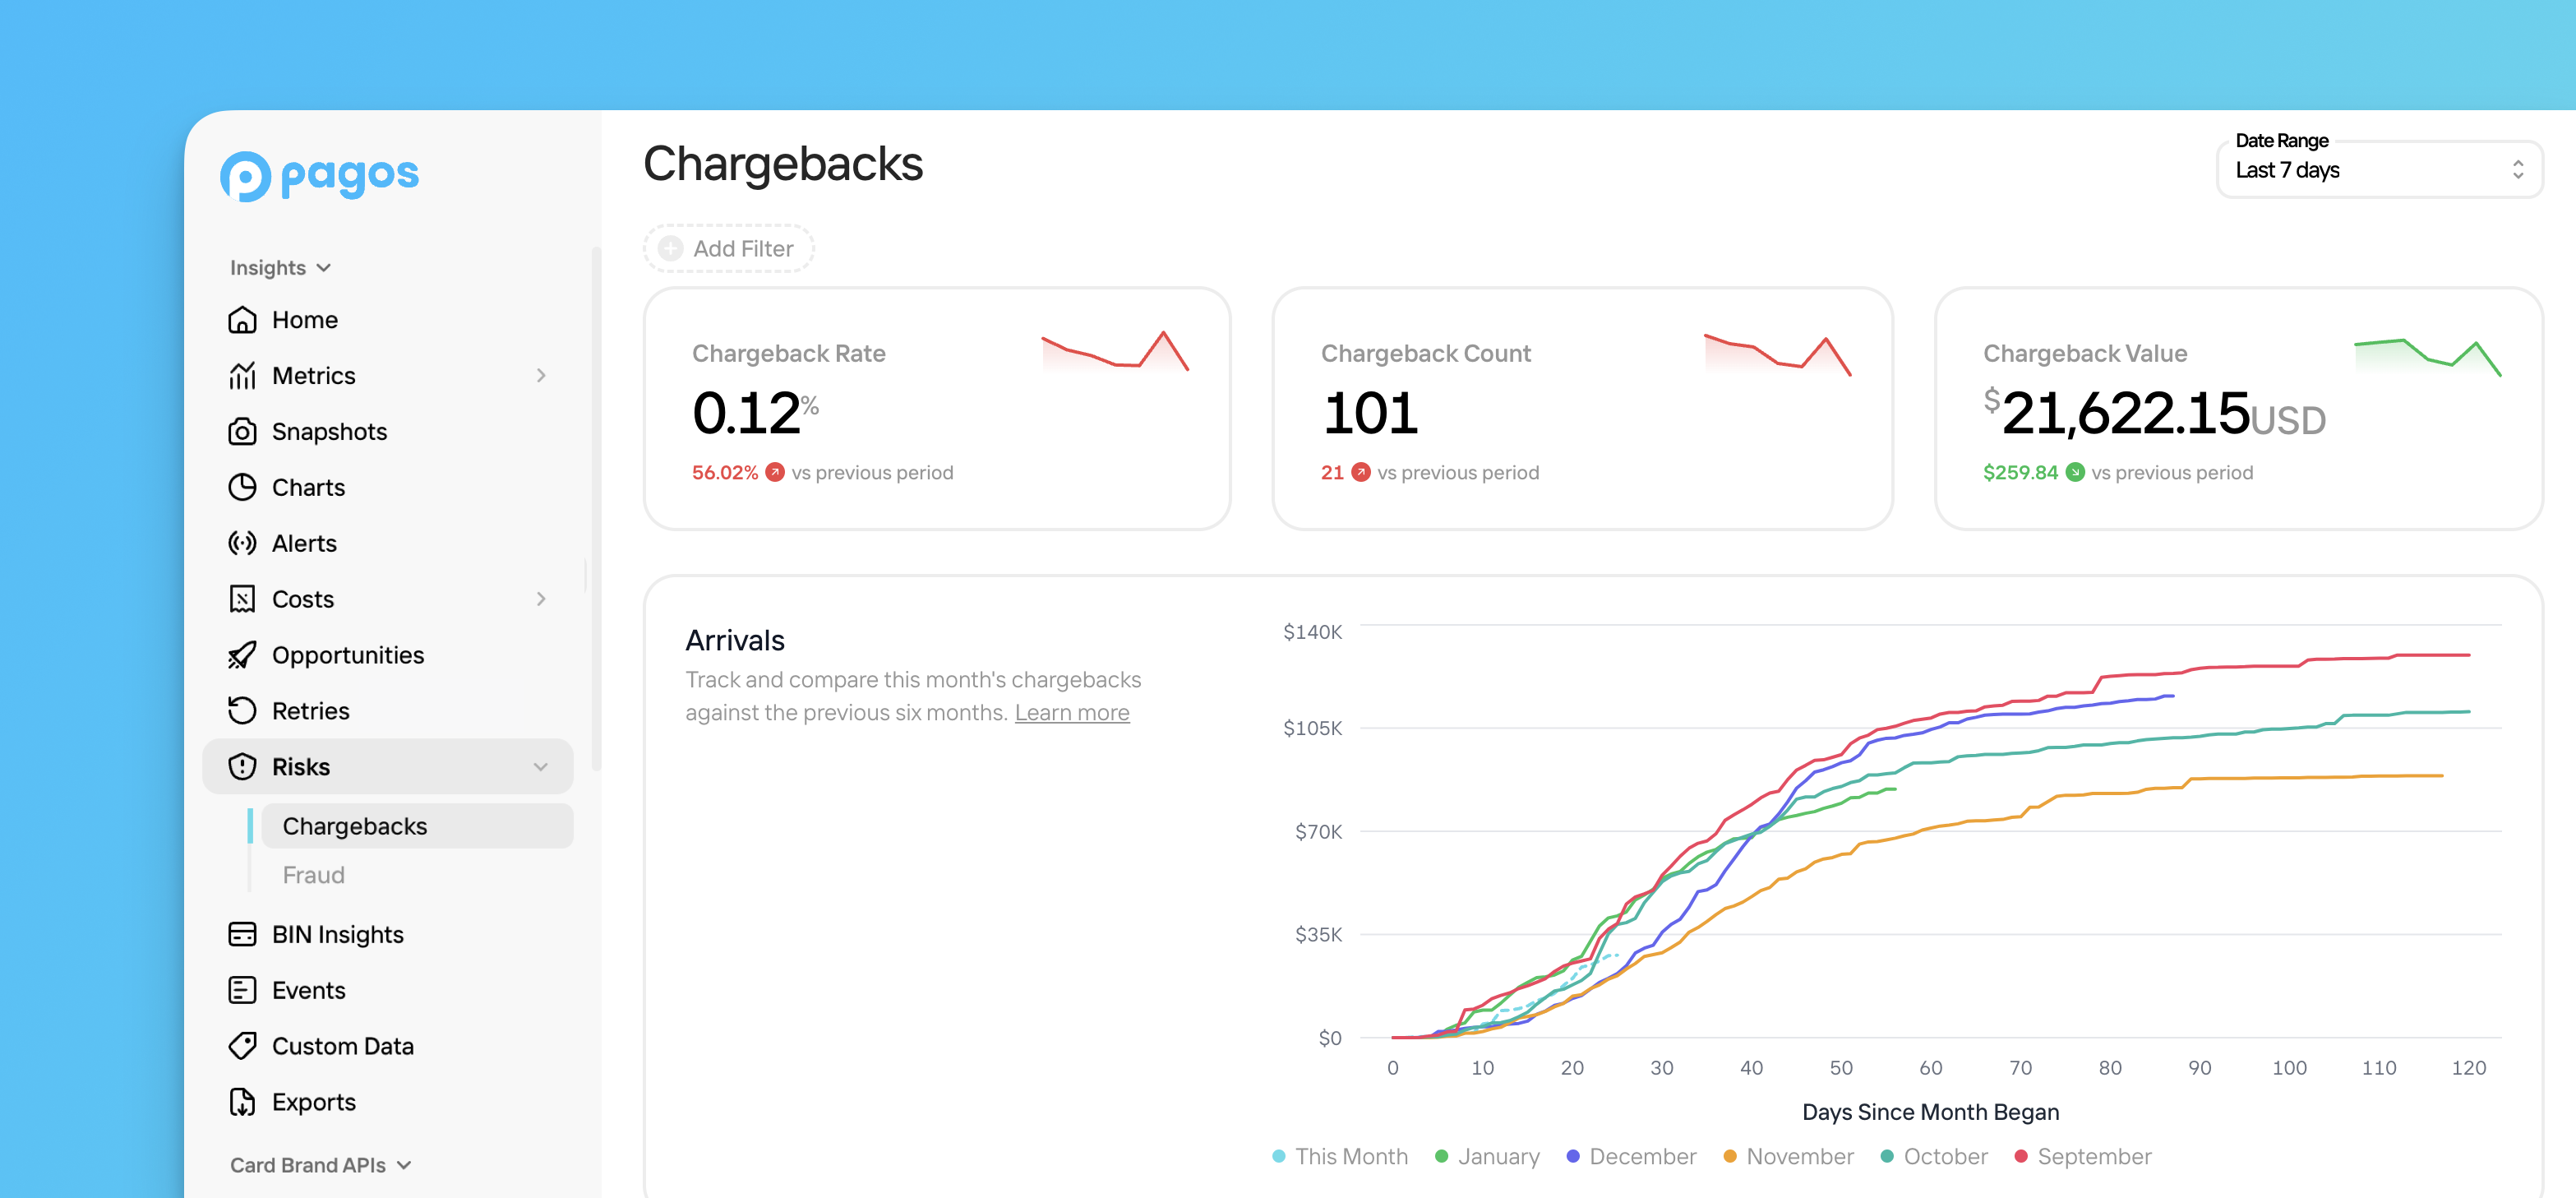The height and width of the screenshot is (1198, 2576).
Task: Click the Home house icon
Action: click(242, 320)
